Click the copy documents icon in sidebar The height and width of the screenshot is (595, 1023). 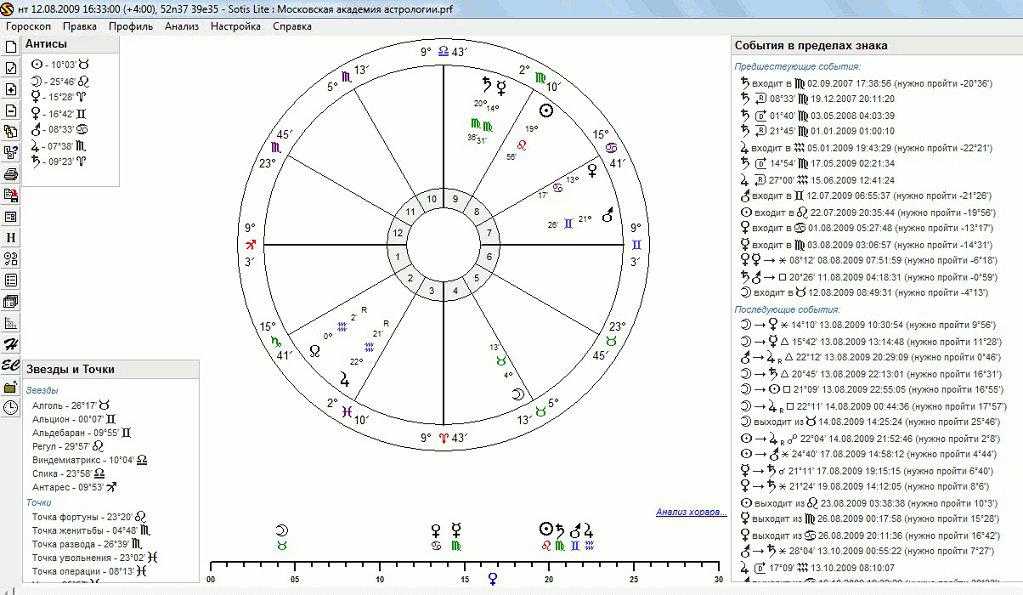tap(10, 131)
